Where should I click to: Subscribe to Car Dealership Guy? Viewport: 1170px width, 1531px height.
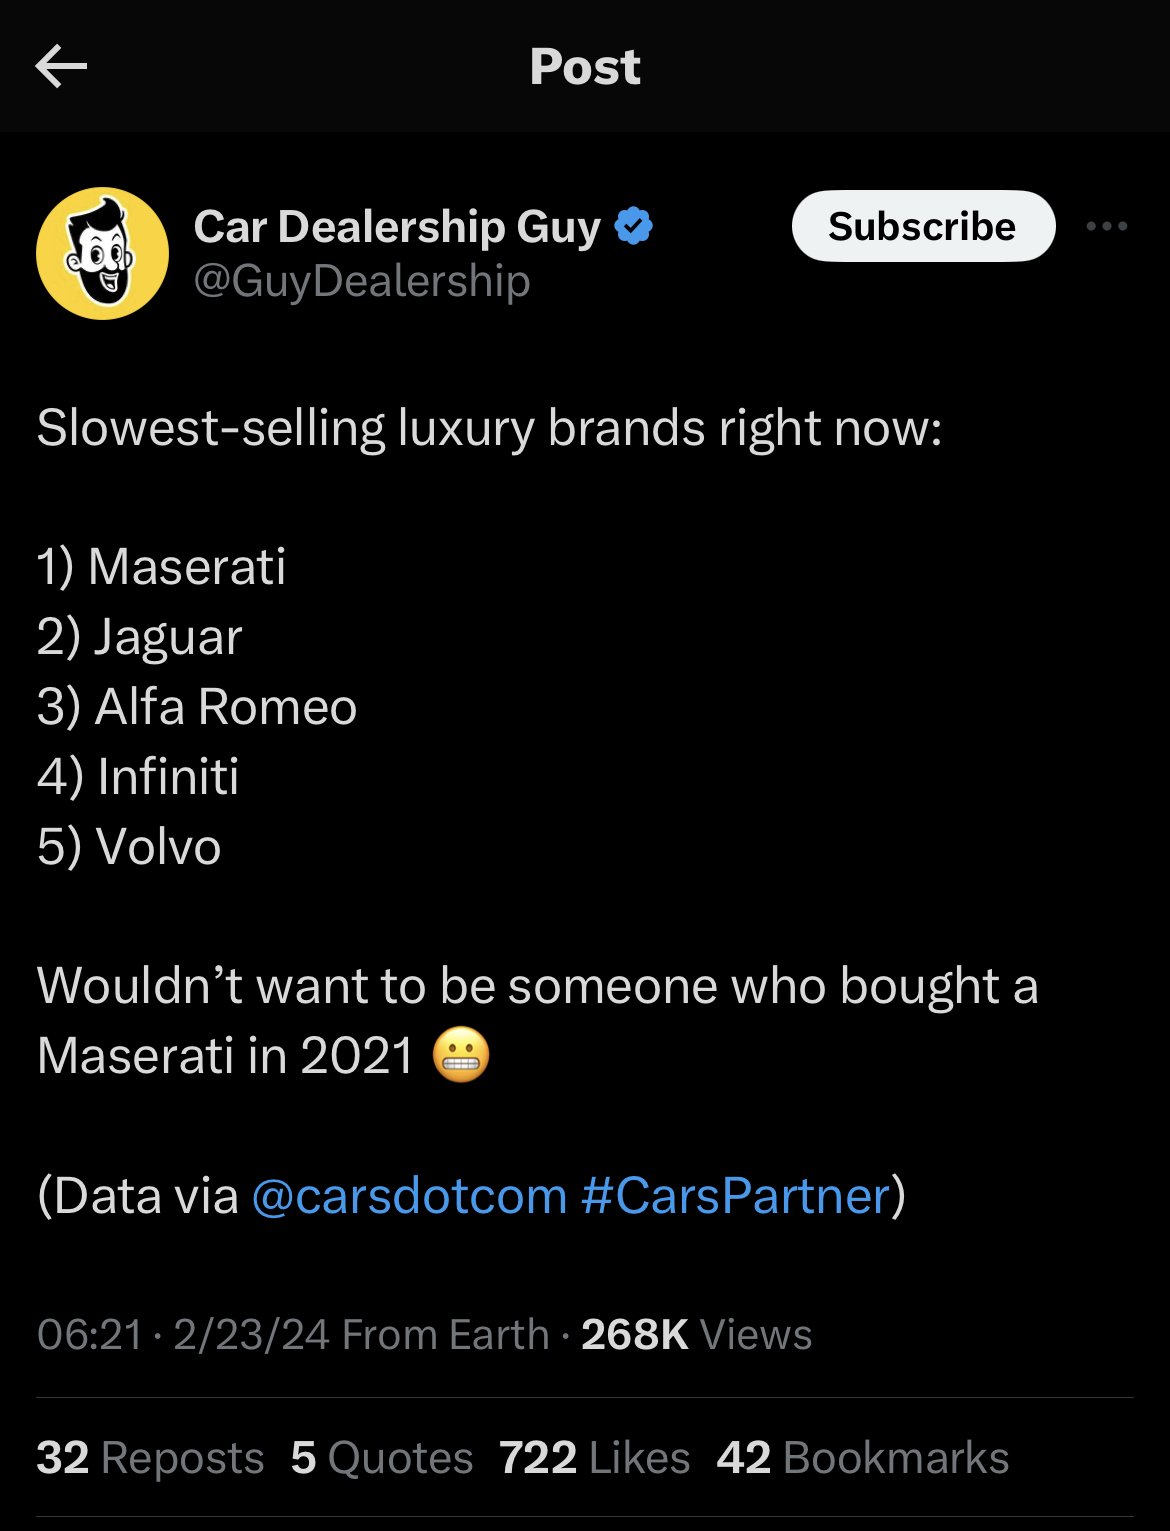coord(923,226)
